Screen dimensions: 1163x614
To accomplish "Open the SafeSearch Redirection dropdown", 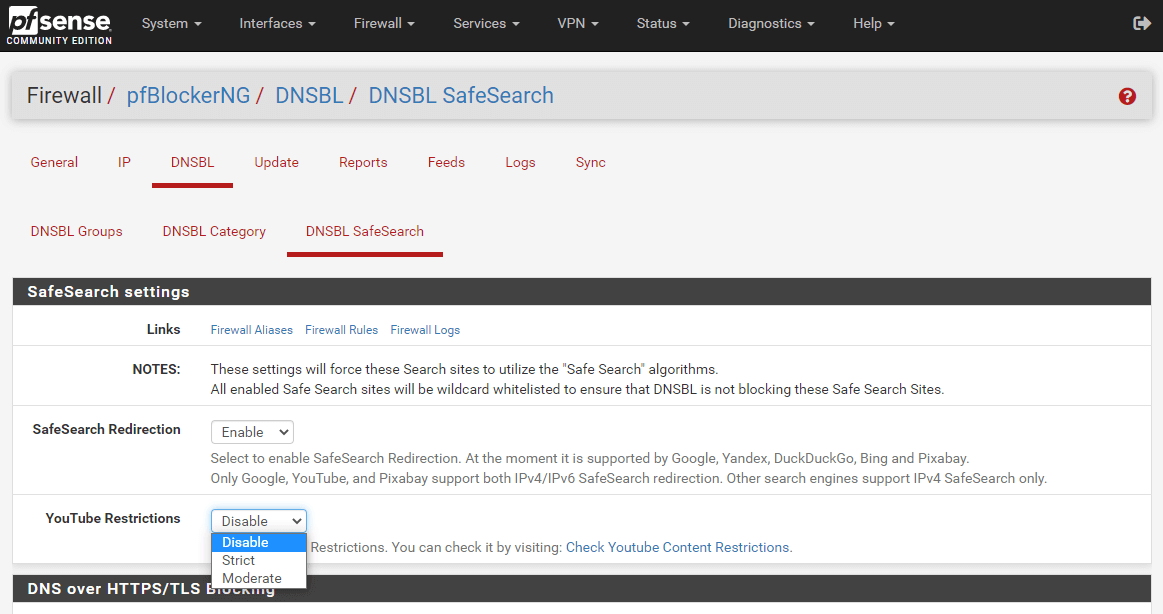I will 252,432.
